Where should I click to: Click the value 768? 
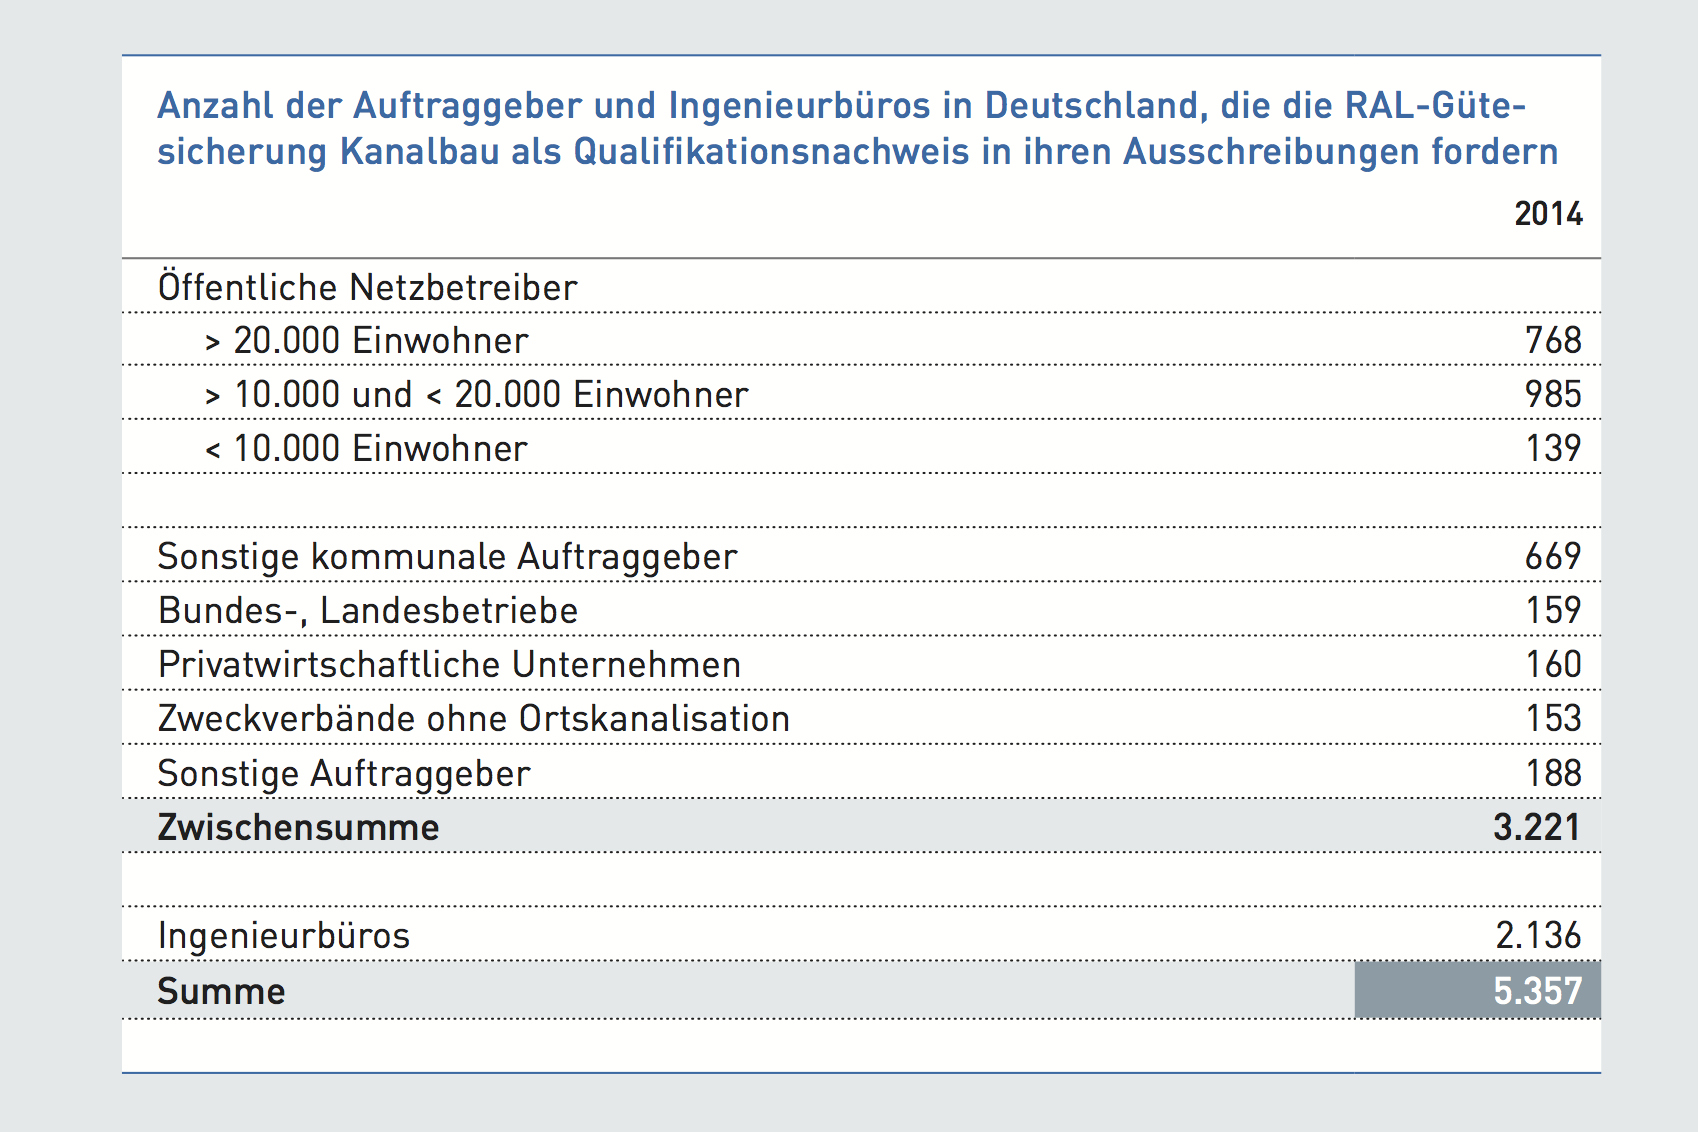click(1553, 341)
